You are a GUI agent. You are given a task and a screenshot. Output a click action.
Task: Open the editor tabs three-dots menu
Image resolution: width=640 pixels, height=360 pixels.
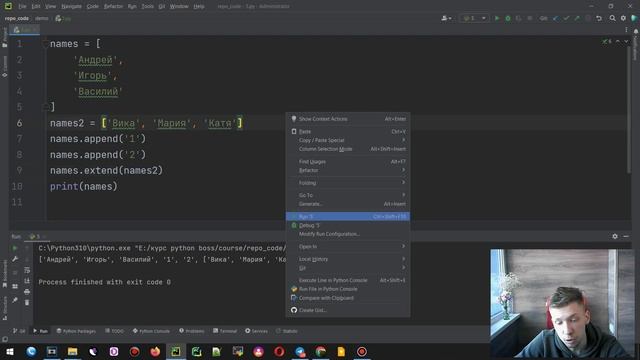[x=626, y=30]
